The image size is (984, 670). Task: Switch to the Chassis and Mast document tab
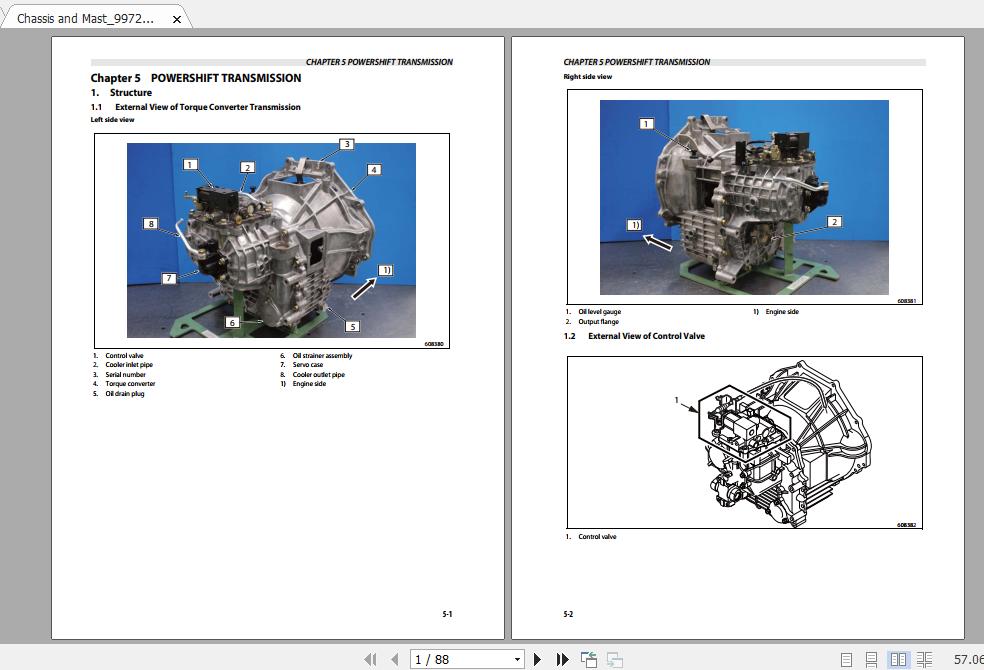pyautogui.click(x=85, y=17)
